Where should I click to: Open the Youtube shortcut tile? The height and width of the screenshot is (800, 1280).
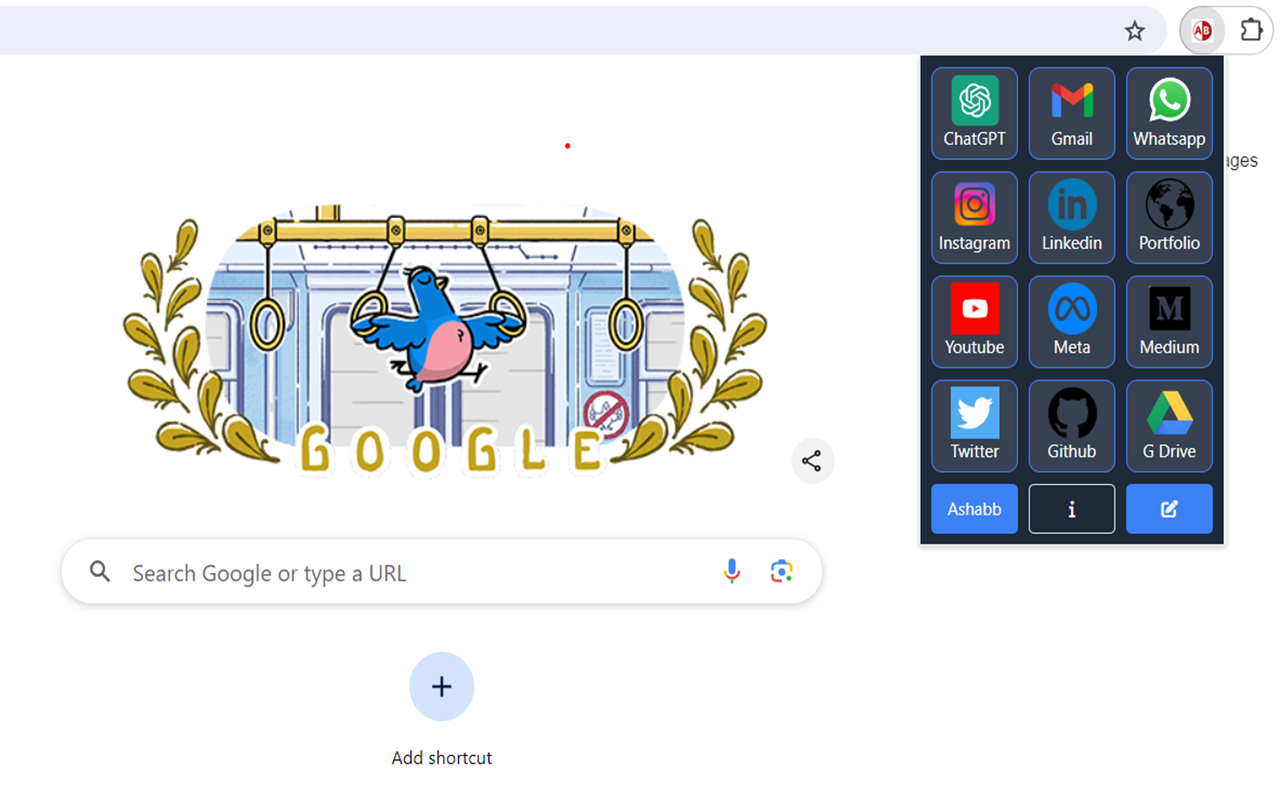pyautogui.click(x=974, y=321)
